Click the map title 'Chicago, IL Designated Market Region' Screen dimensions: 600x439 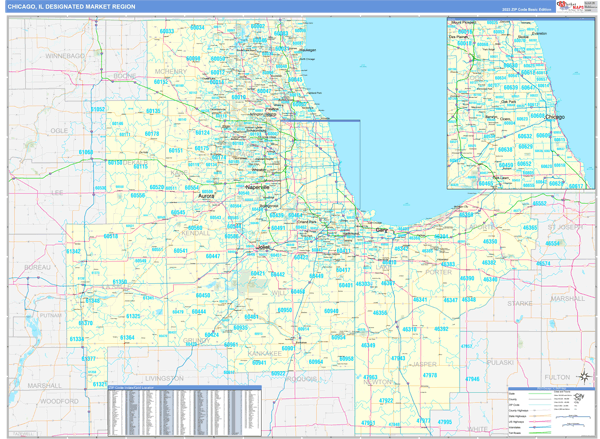(72, 7)
